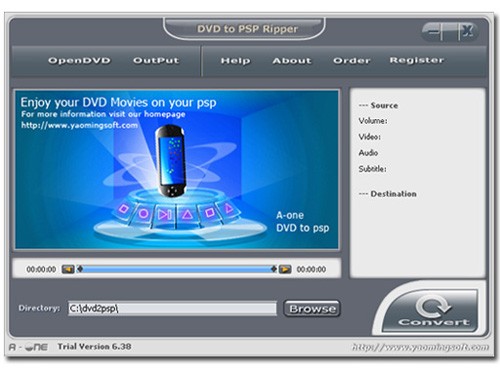
Task: Click the set end point arrow icon
Action: [285, 269]
